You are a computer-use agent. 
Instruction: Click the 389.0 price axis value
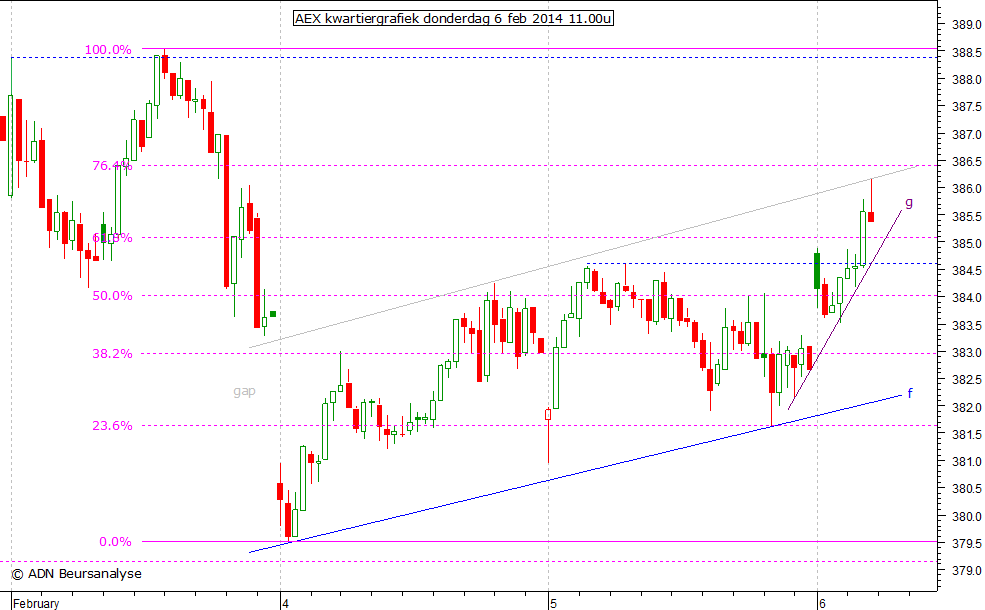tap(967, 25)
